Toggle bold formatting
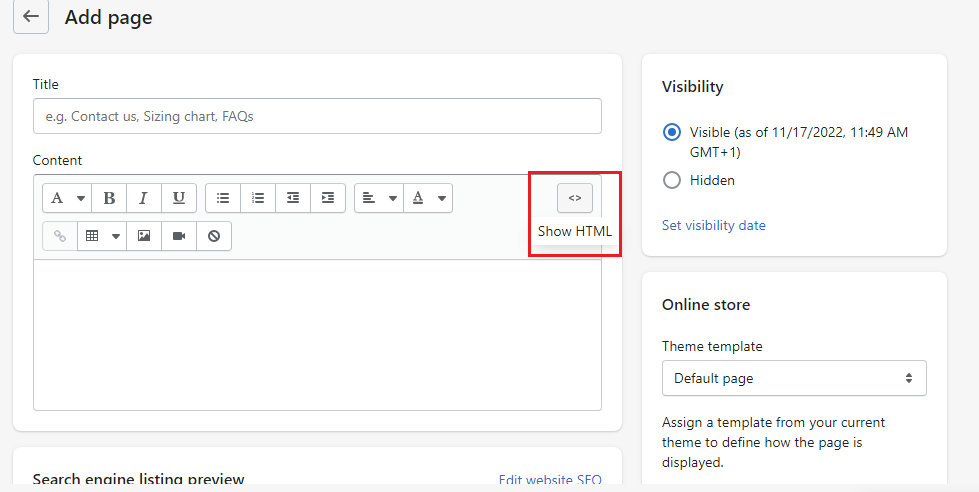This screenshot has width=979, height=492. click(109, 198)
